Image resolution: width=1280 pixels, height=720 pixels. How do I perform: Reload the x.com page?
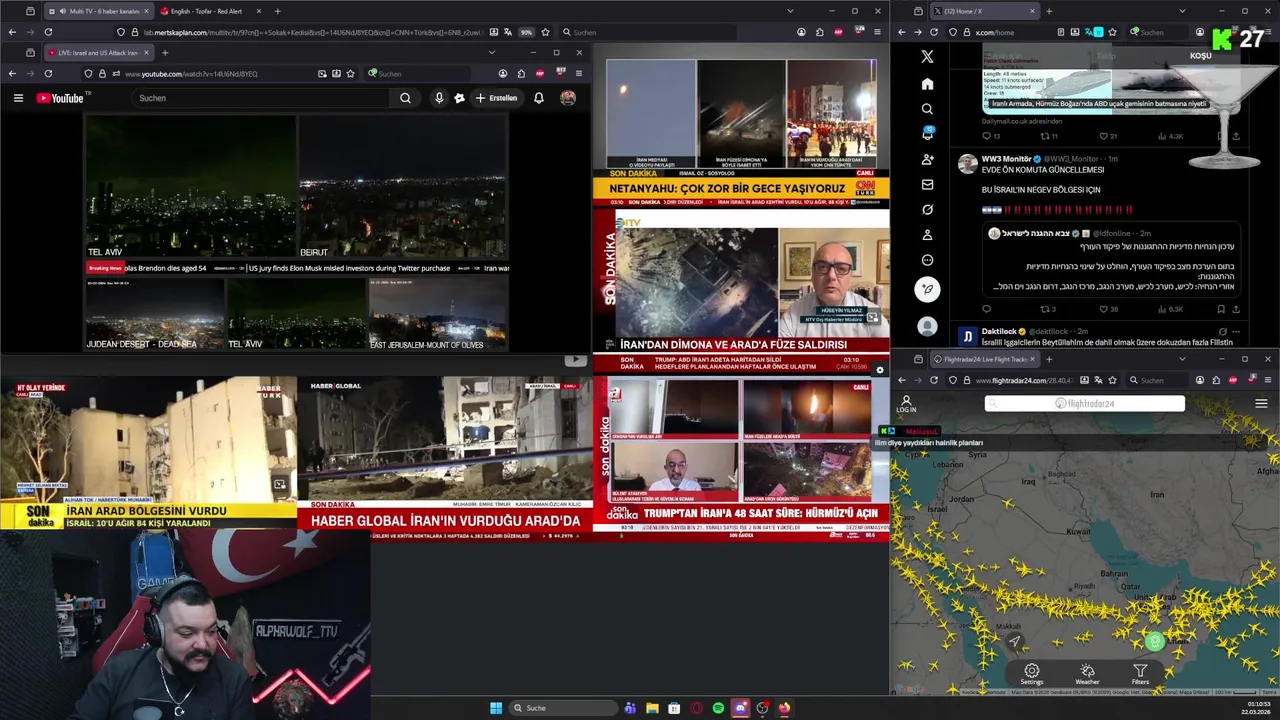click(x=934, y=32)
